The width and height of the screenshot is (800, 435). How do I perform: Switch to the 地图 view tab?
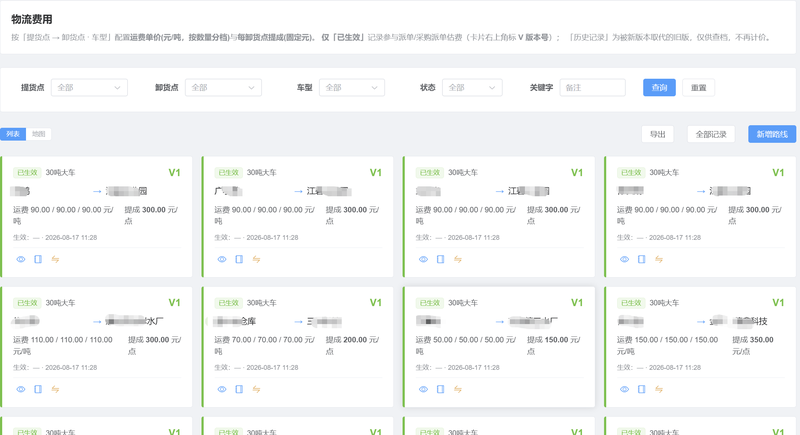tap(39, 134)
